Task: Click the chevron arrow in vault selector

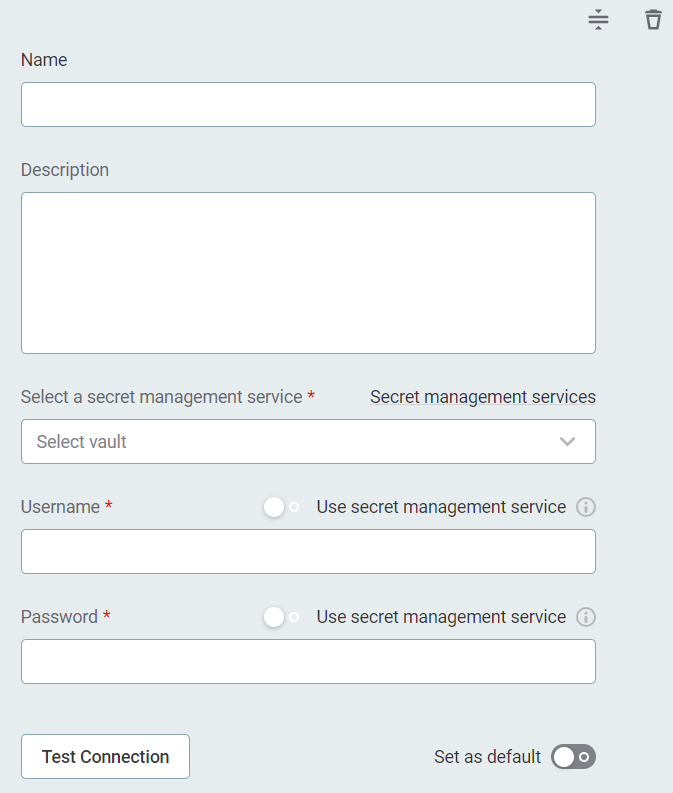Action: [x=567, y=442]
